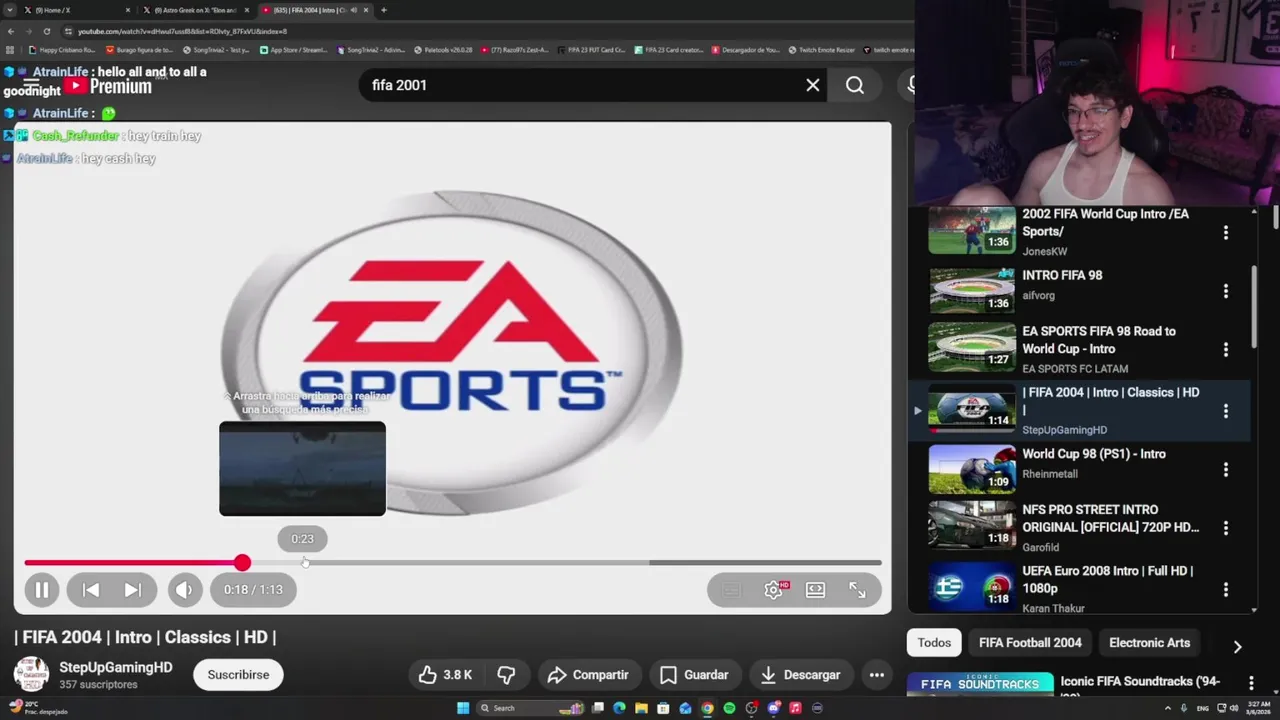The width and height of the screenshot is (1280, 720).
Task: Switch to theater mode view
Action: tap(816, 590)
